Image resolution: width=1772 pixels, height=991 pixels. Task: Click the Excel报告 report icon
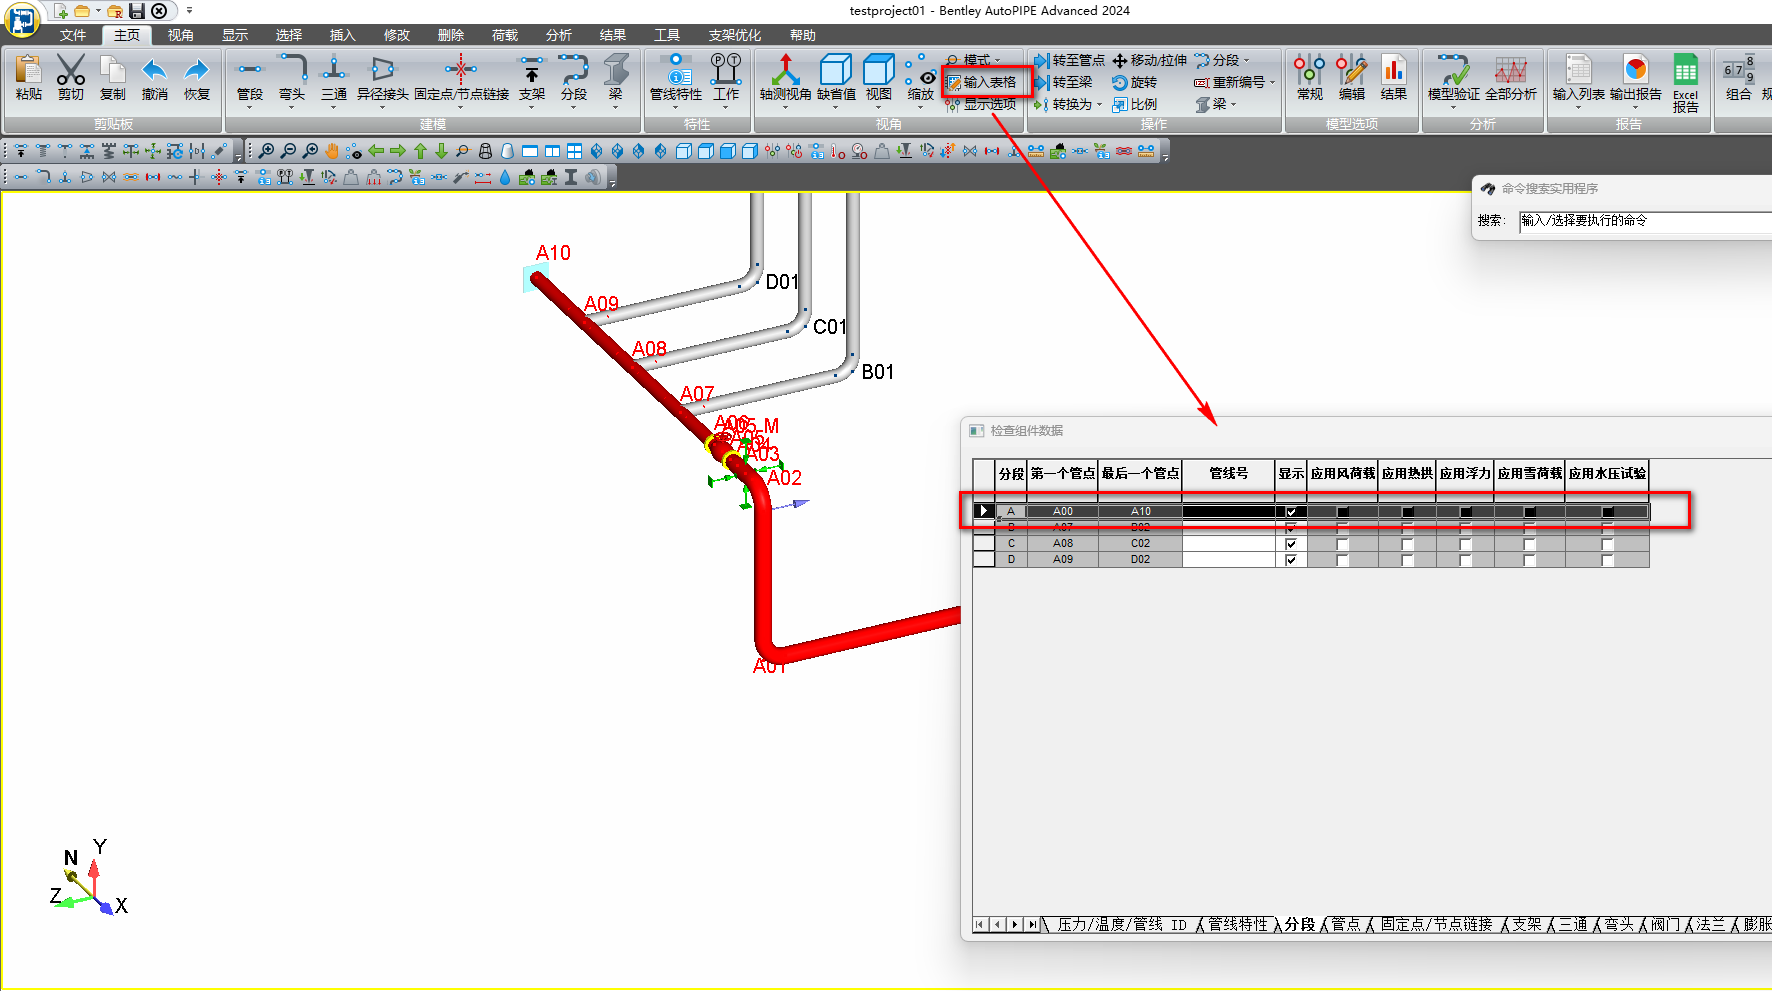click(x=1686, y=80)
